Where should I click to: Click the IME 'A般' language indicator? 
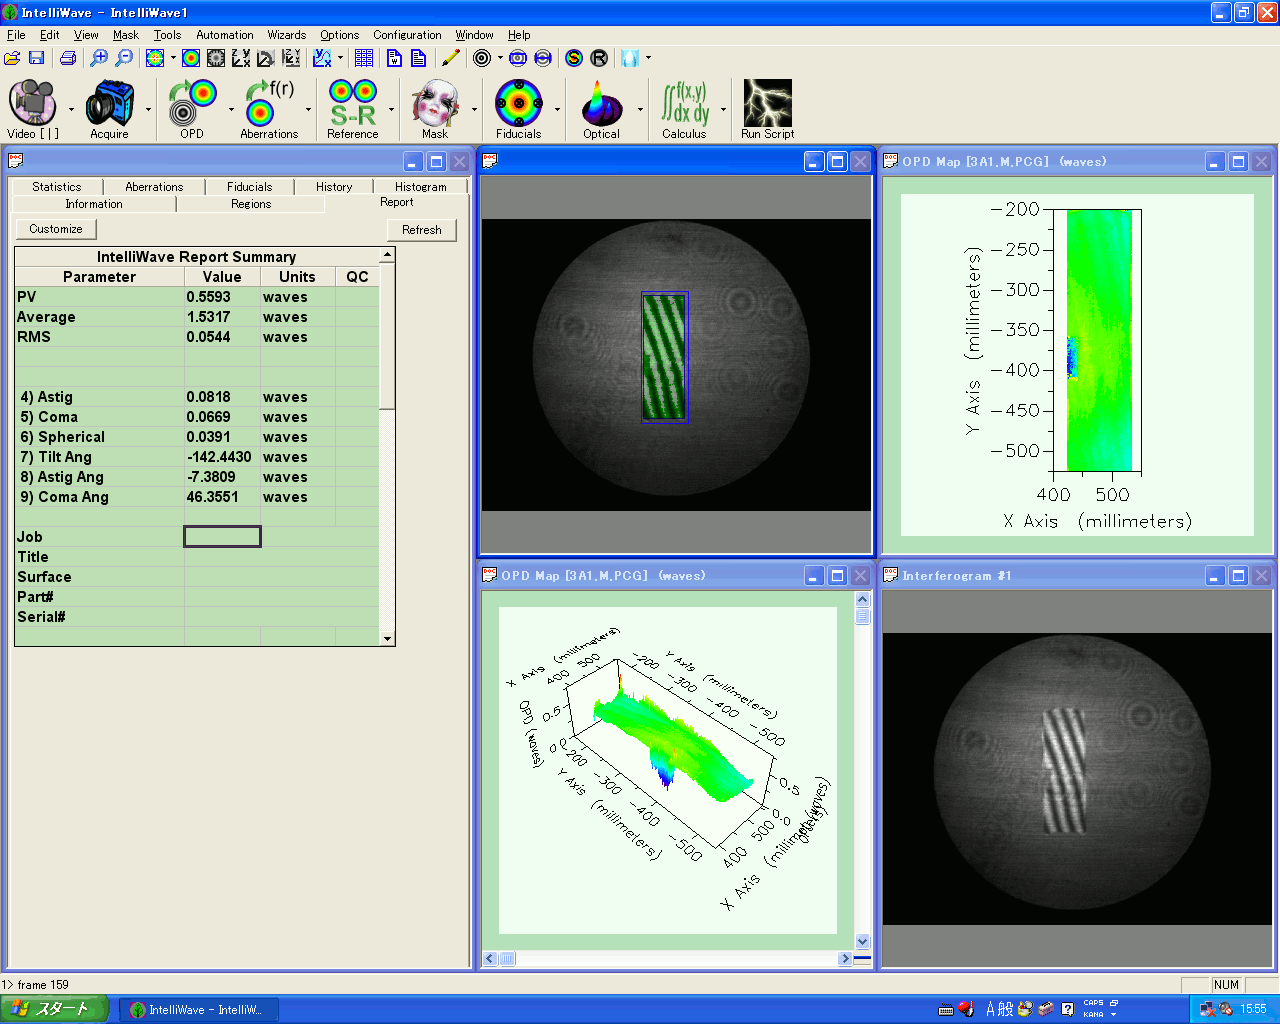pyautogui.click(x=1000, y=1009)
